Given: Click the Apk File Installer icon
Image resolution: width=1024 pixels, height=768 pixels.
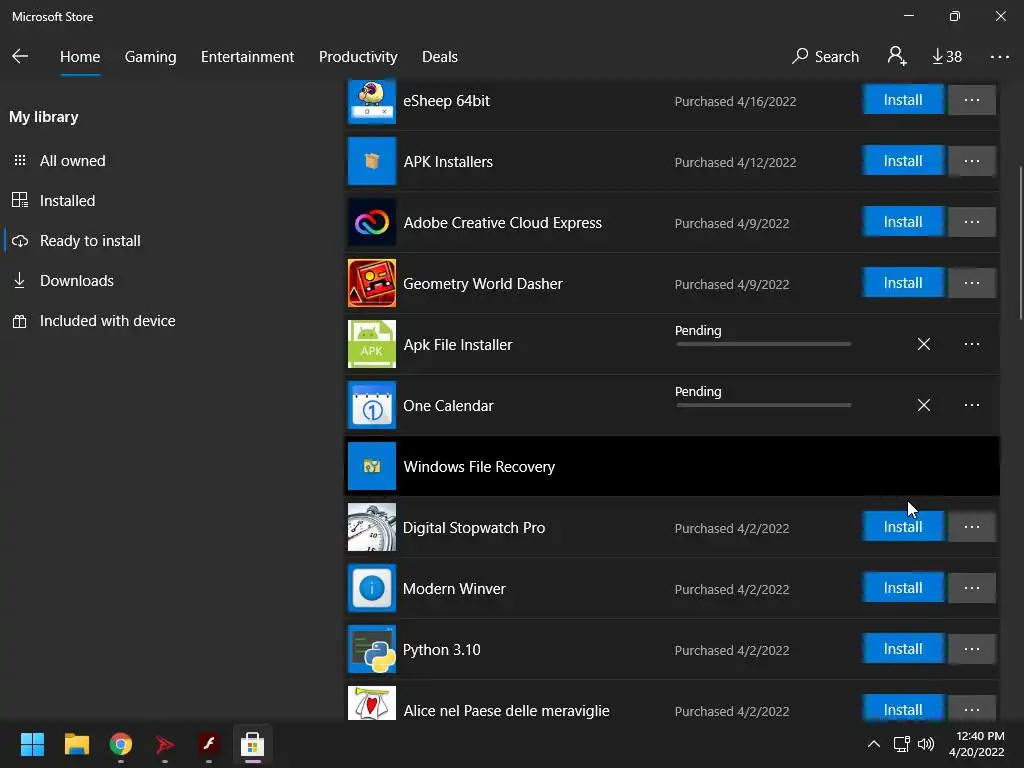Looking at the screenshot, I should pyautogui.click(x=372, y=344).
